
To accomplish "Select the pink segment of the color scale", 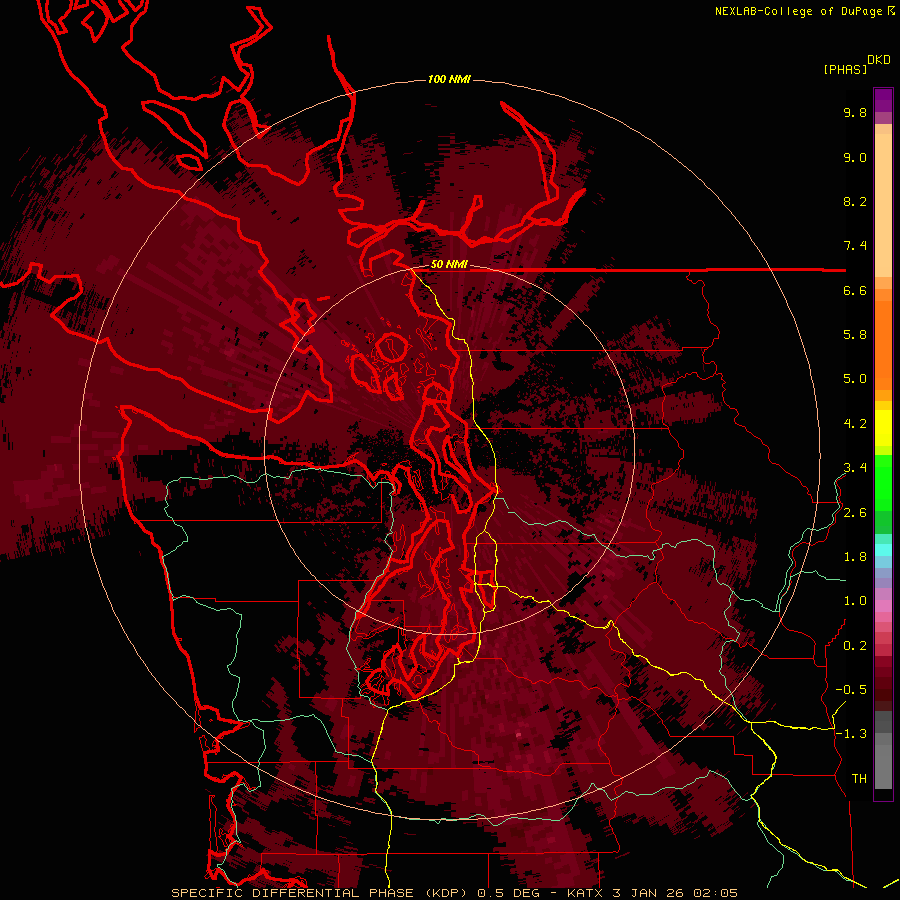I will [x=883, y=606].
